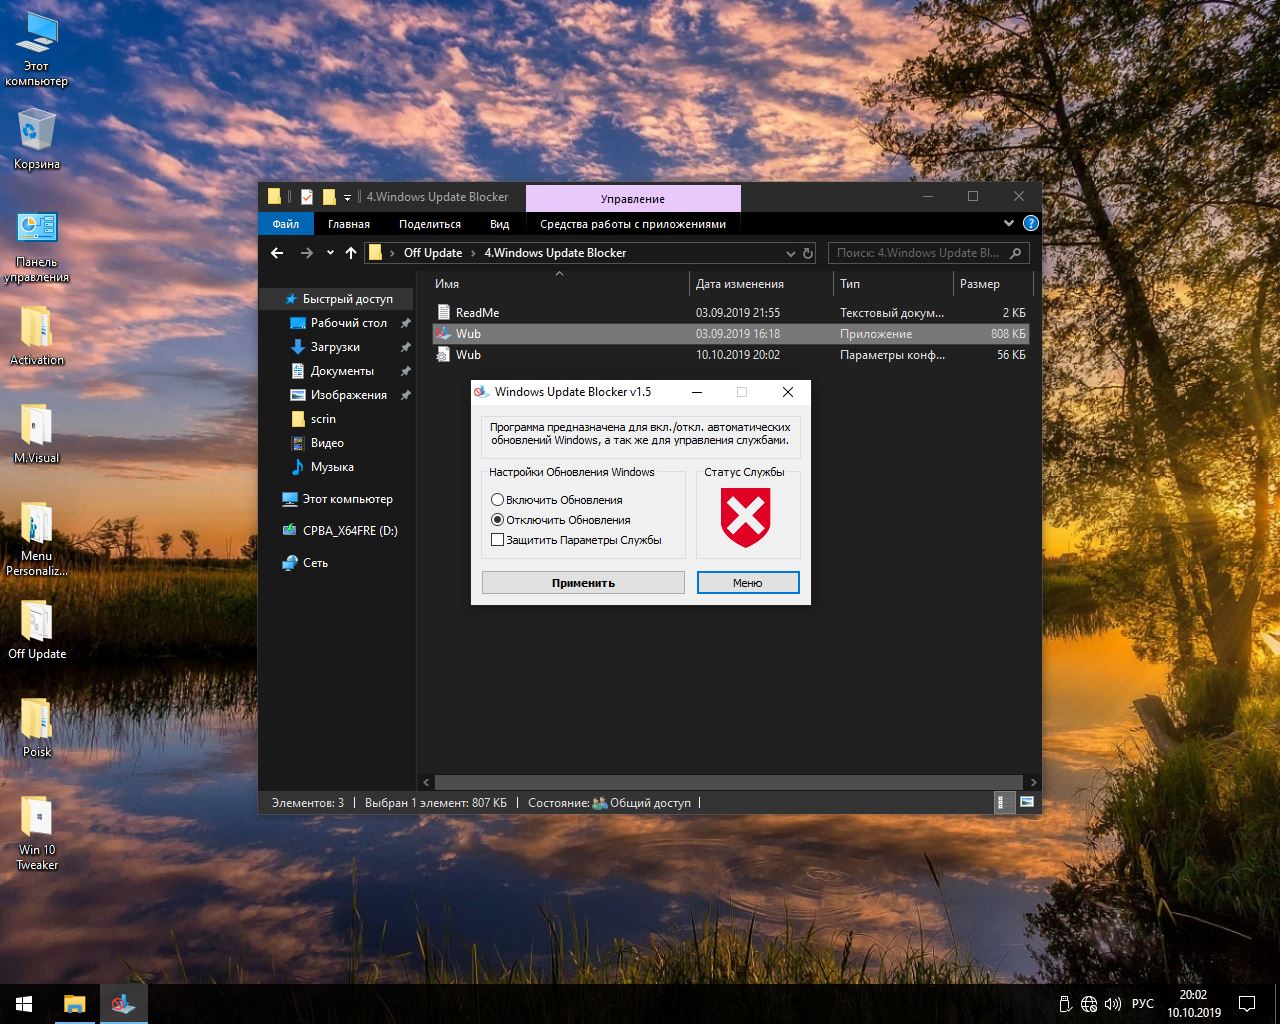1280x1024 pixels.
Task: Open volume speaker icon in tray
Action: [1113, 1004]
